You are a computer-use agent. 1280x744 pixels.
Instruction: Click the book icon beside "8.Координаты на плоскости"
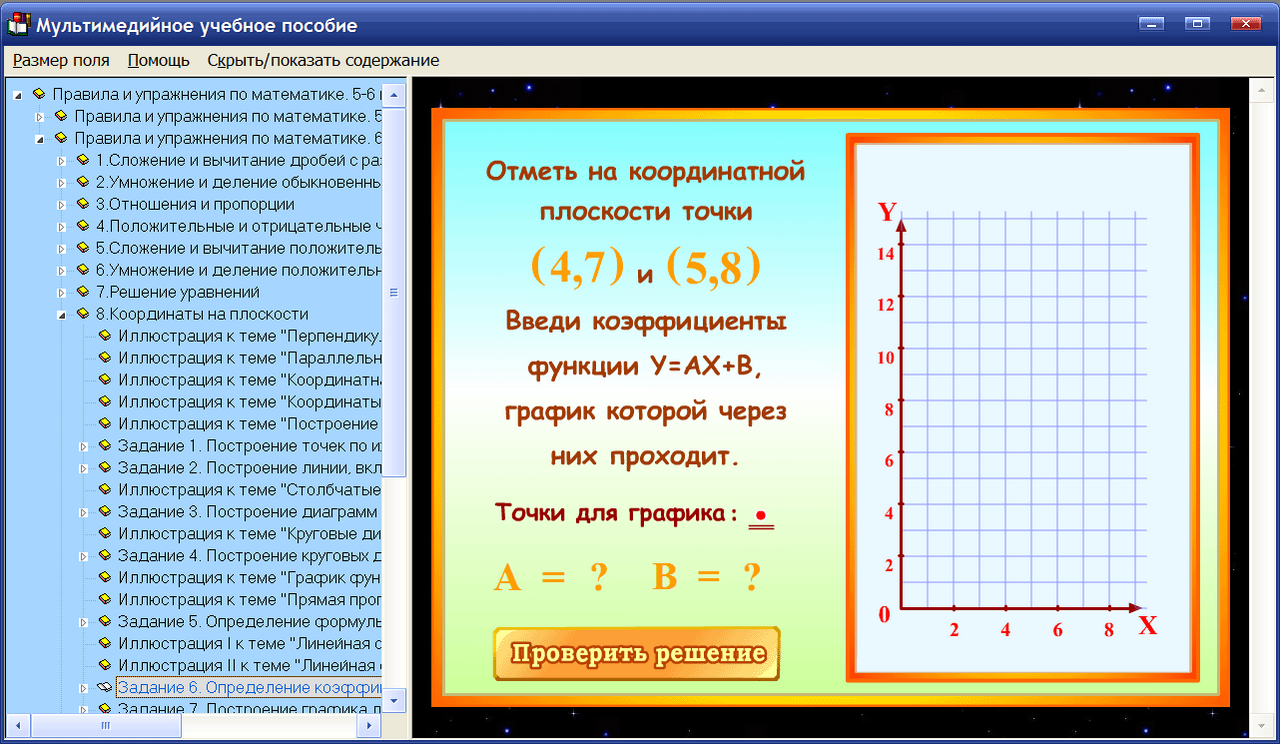click(84, 314)
